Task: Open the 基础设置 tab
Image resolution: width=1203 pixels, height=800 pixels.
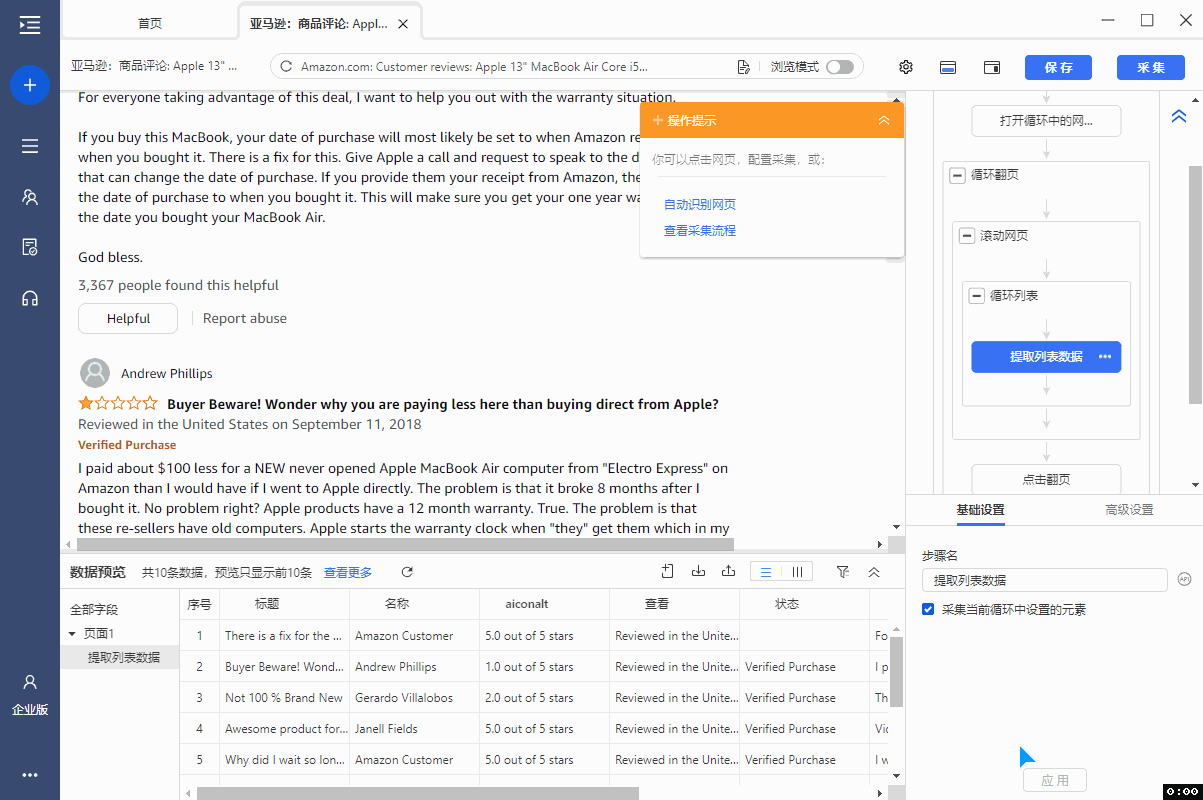Action: (980, 509)
